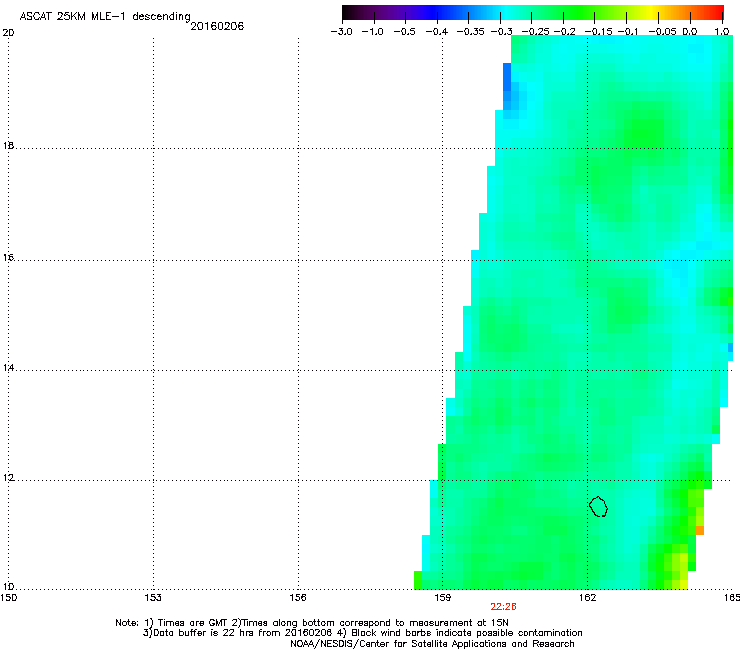The height and width of the screenshot is (650, 740).
Task: Click the orange data pixel on the swath edge
Action: click(700, 531)
